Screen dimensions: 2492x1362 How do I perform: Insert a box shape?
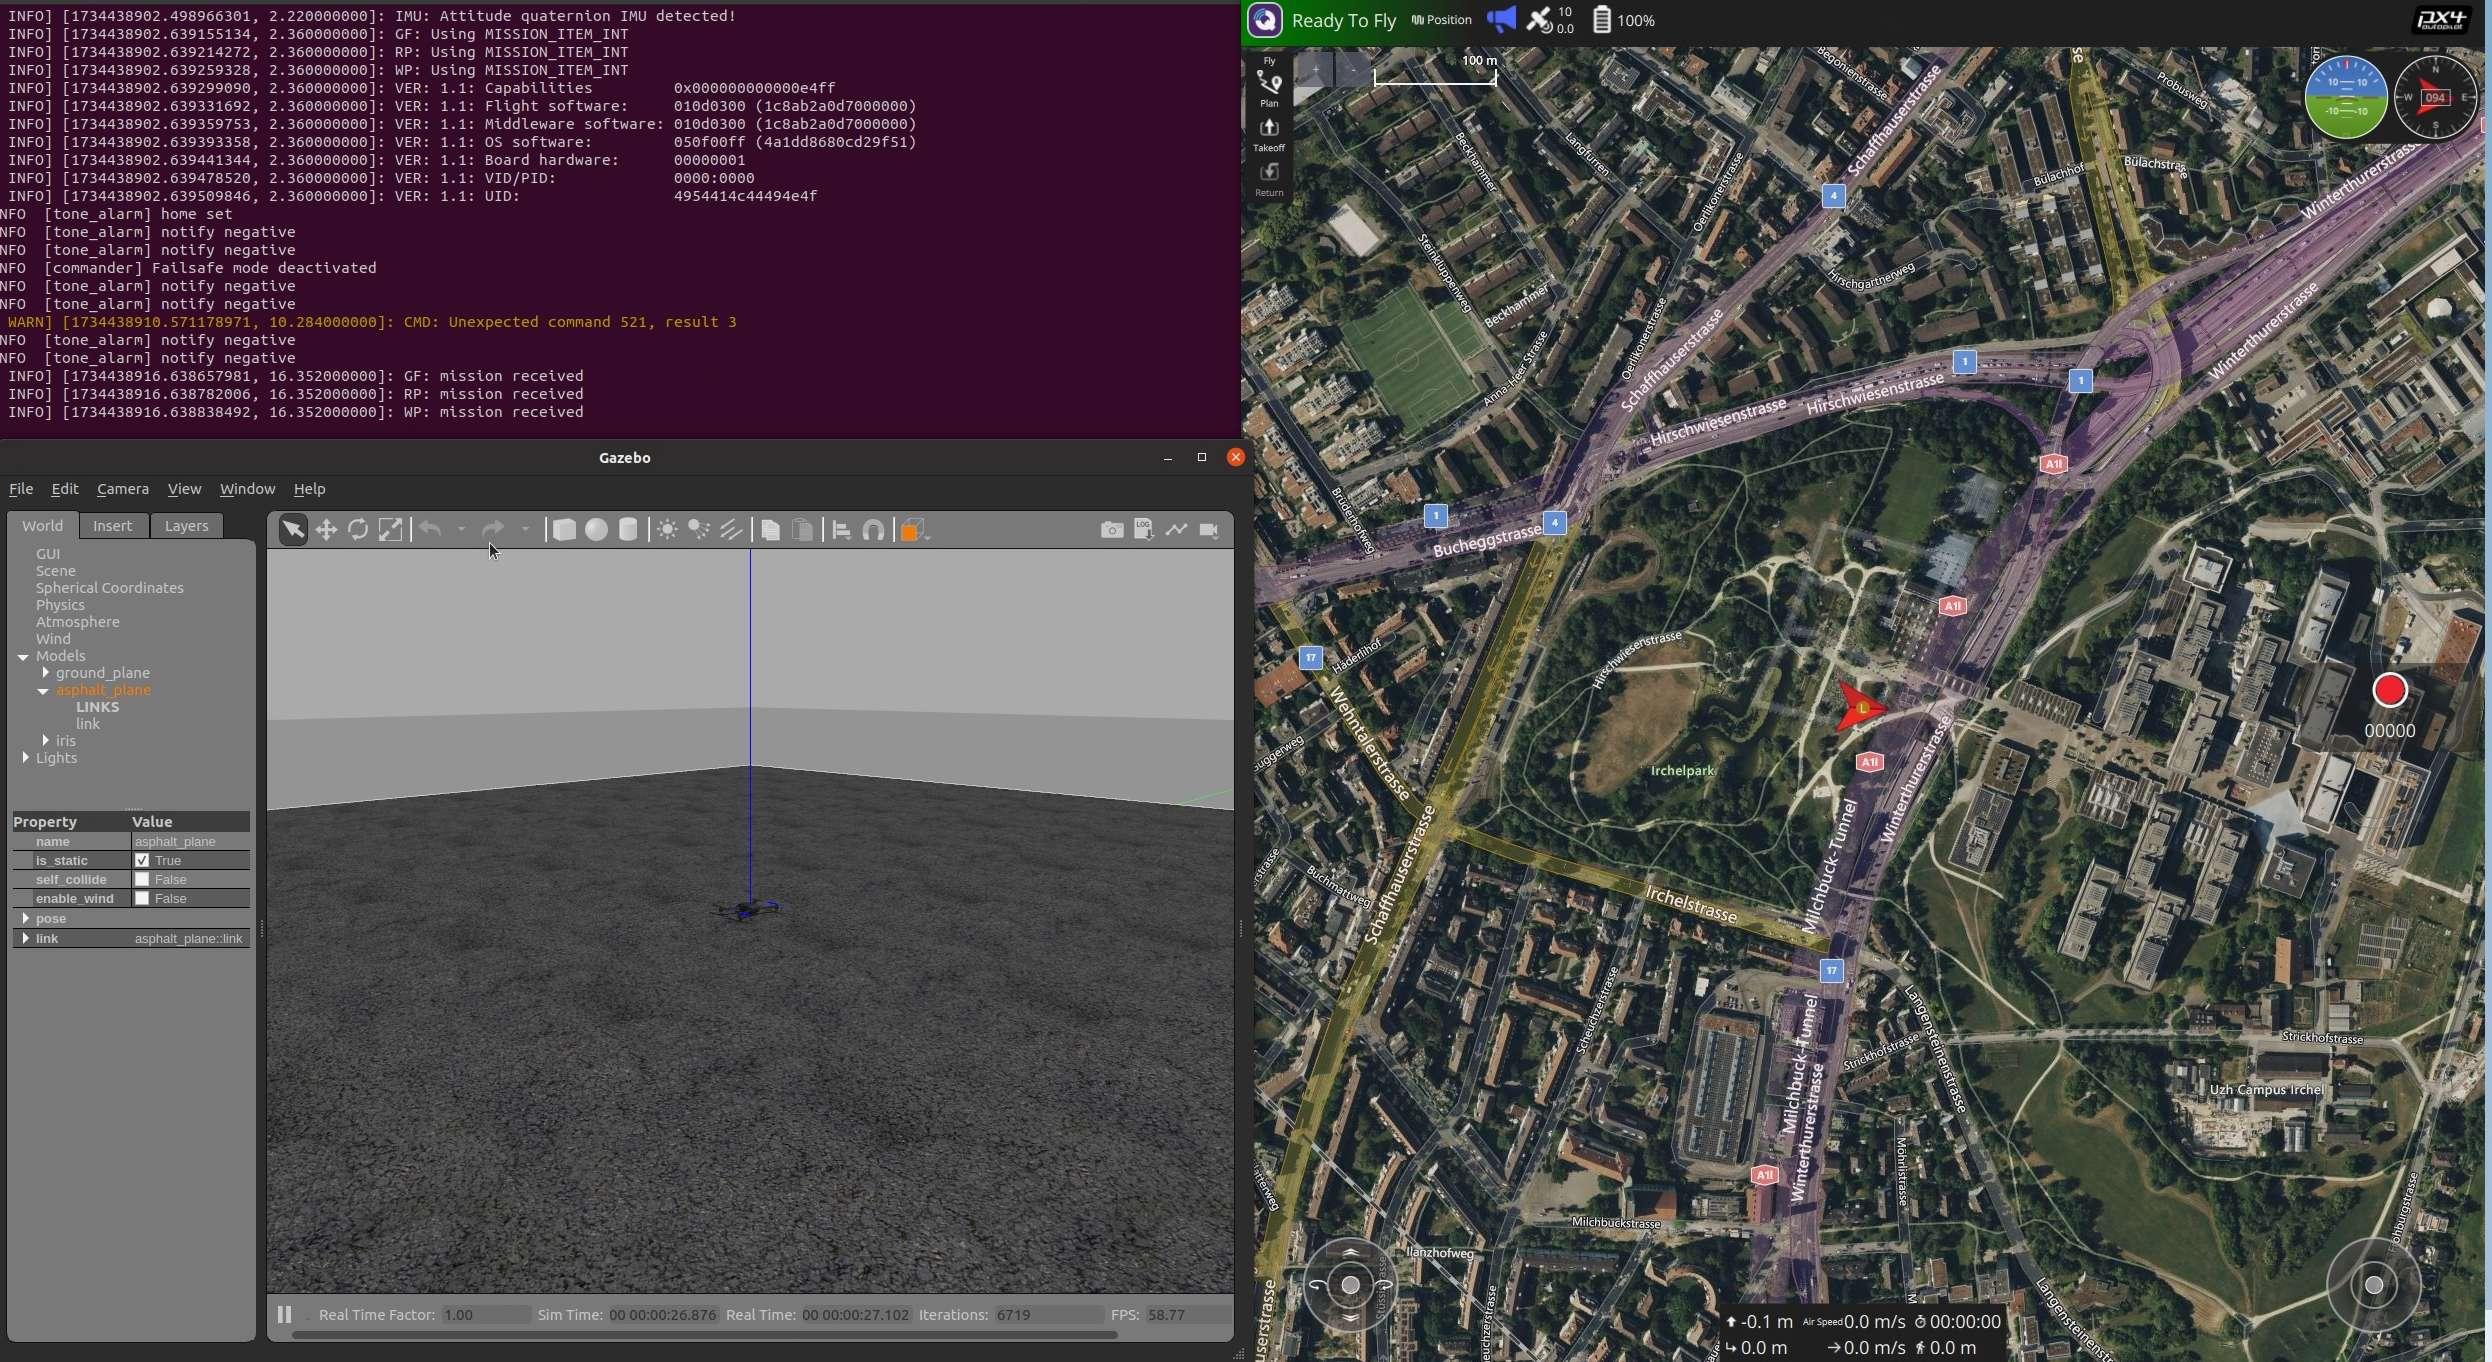(x=564, y=530)
